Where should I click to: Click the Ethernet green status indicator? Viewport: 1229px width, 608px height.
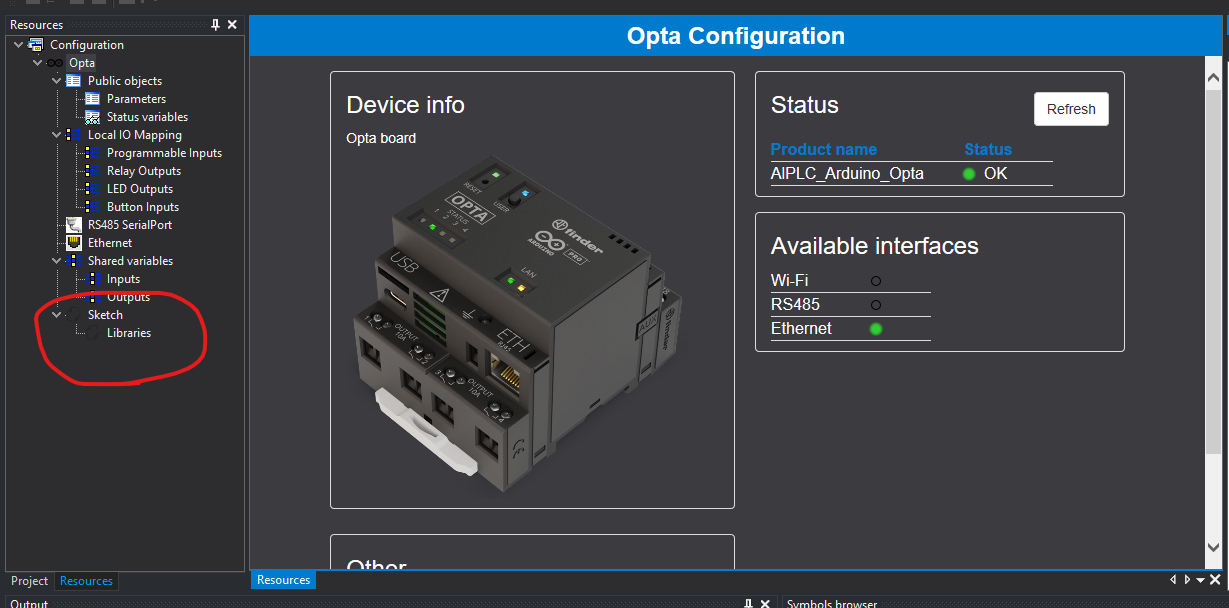[877, 328]
